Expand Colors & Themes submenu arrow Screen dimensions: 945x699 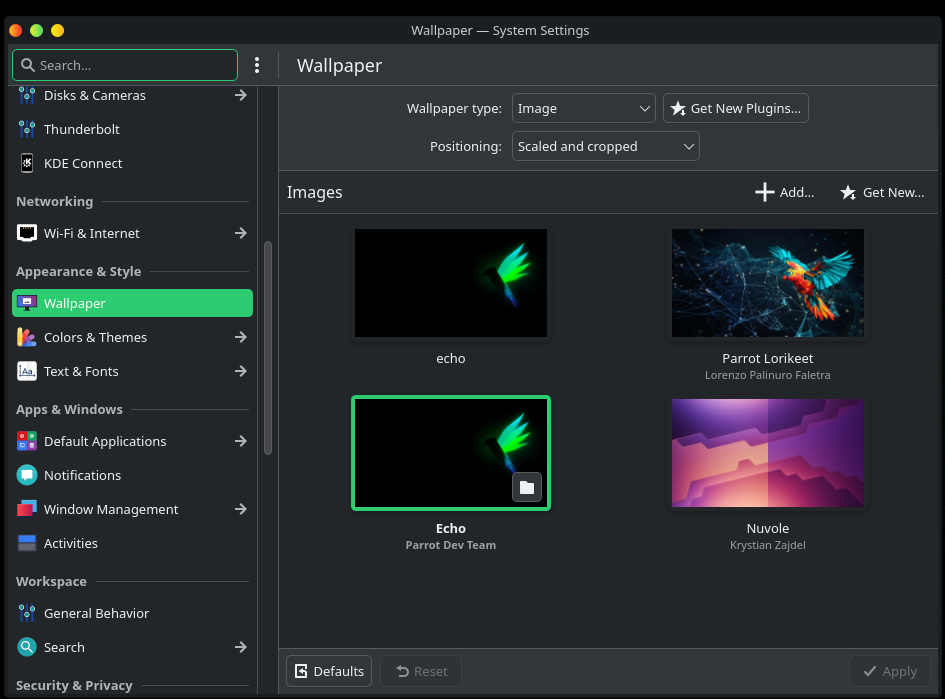click(x=240, y=337)
